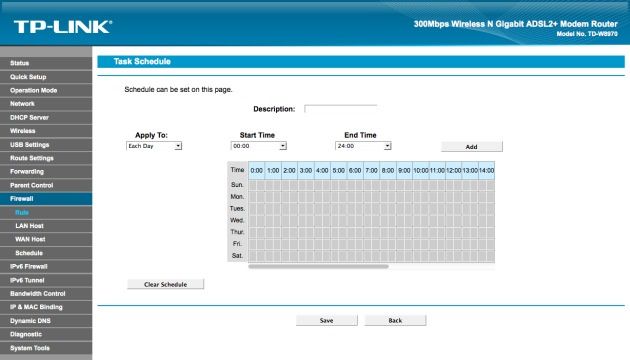The height and width of the screenshot is (360, 630).
Task: Open the Forwarding section
Action: coord(46,172)
